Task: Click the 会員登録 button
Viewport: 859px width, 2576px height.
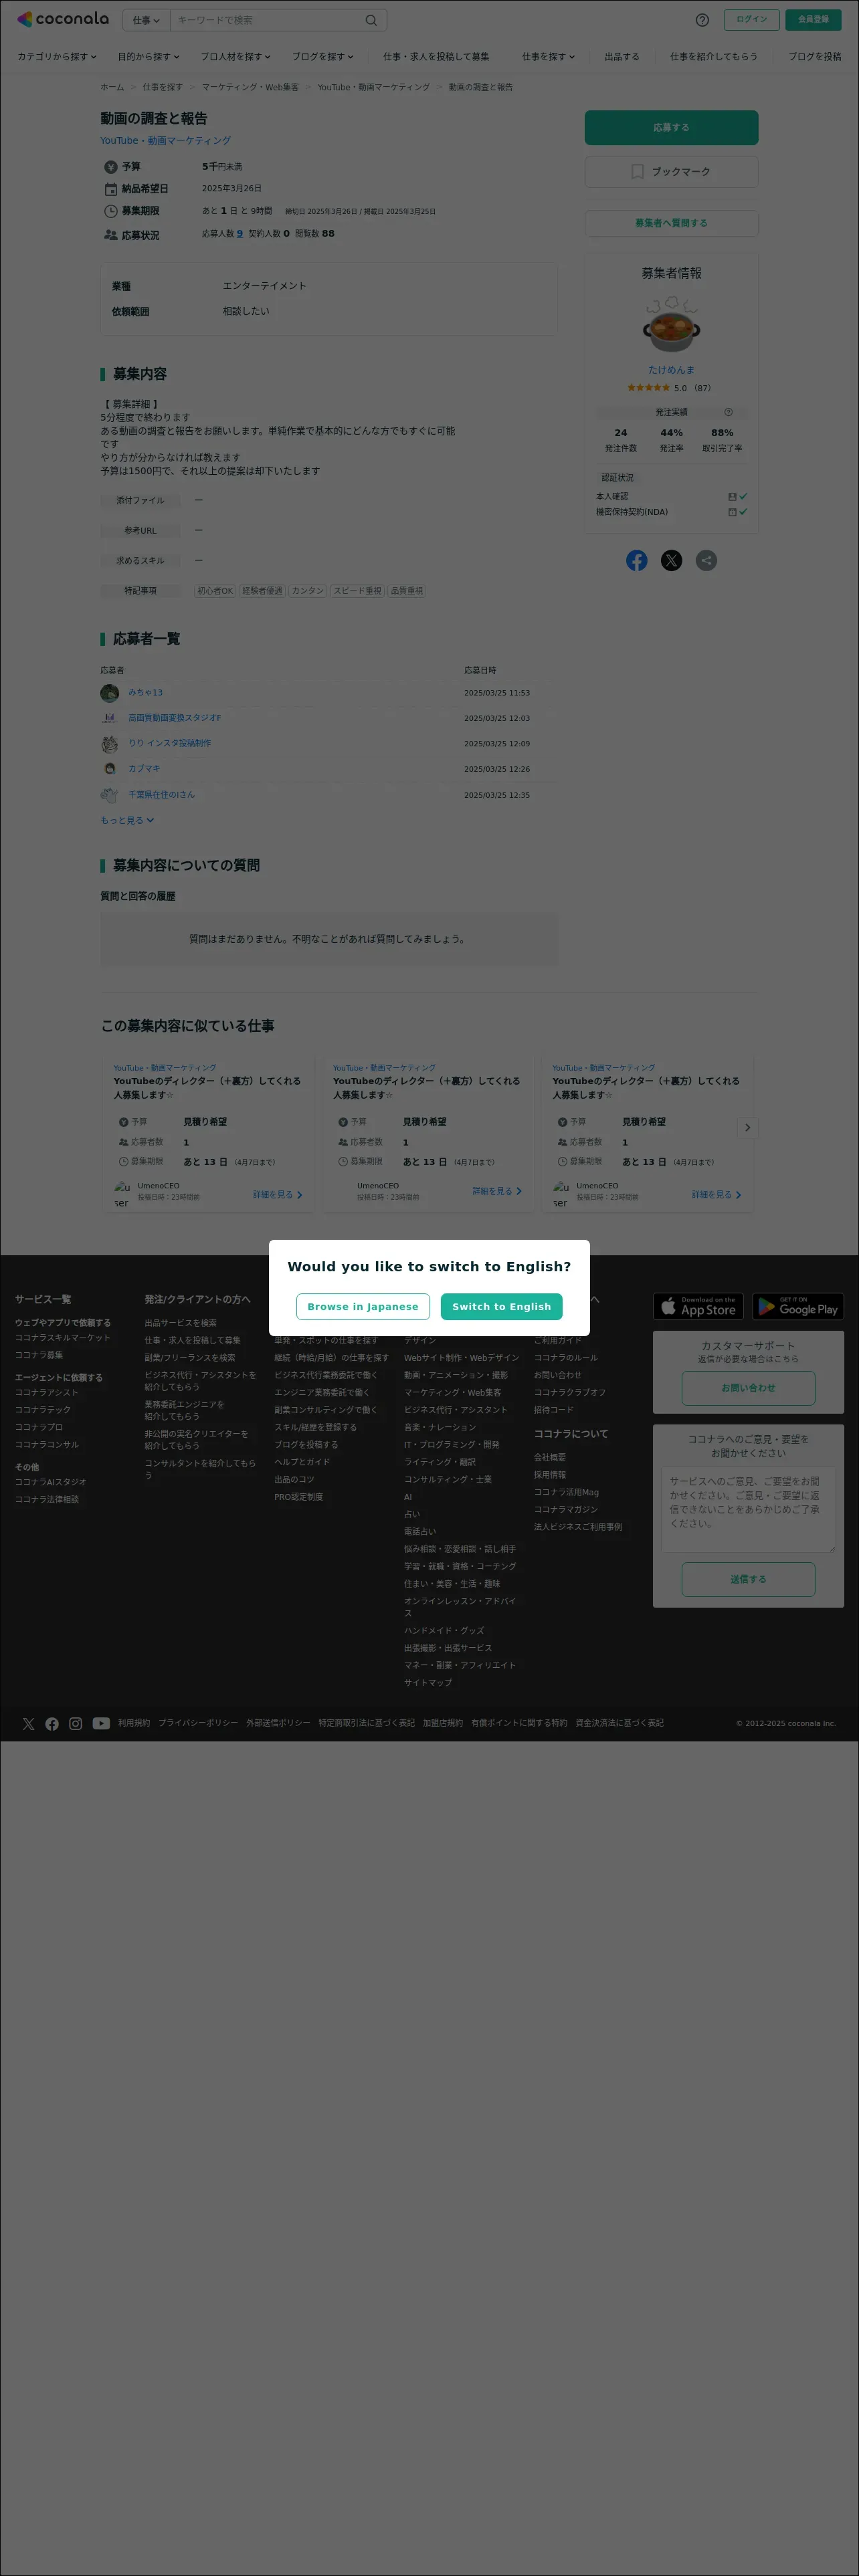Action: (x=813, y=19)
